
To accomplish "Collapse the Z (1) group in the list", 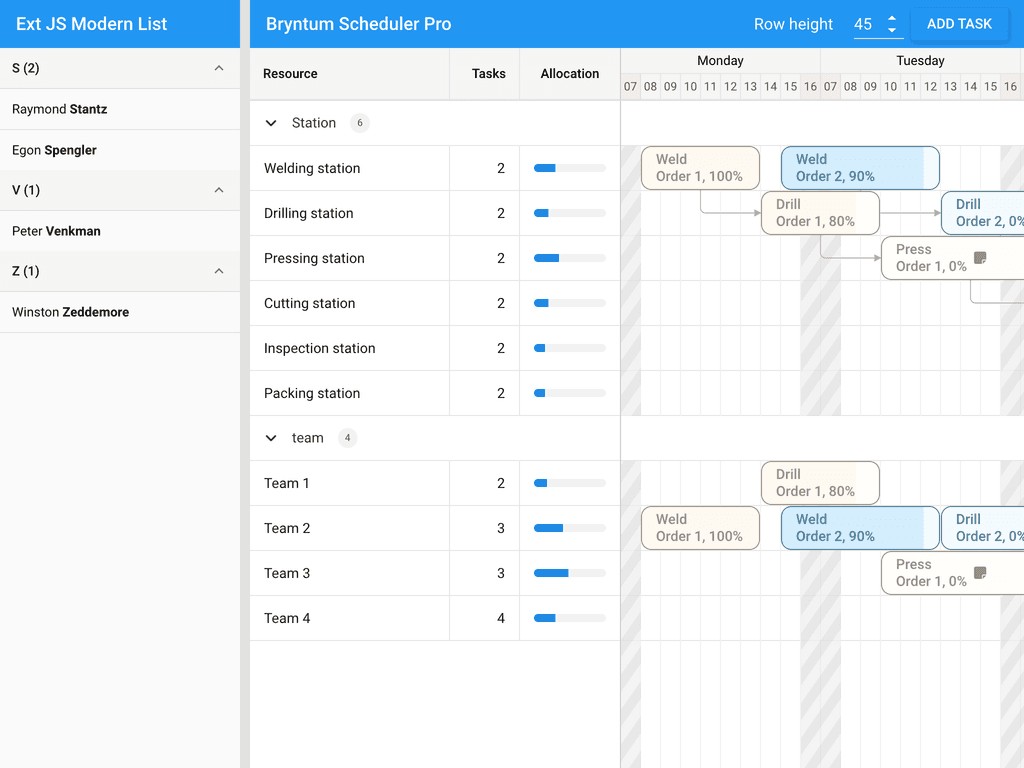I will click(x=219, y=271).
